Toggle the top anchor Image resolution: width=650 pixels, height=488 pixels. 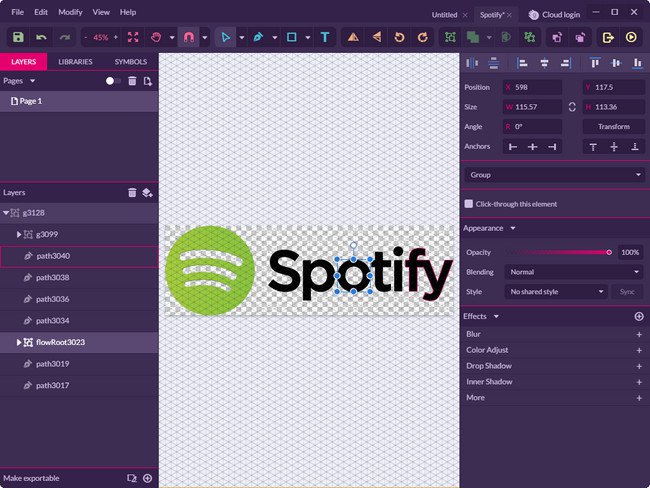tap(593, 147)
